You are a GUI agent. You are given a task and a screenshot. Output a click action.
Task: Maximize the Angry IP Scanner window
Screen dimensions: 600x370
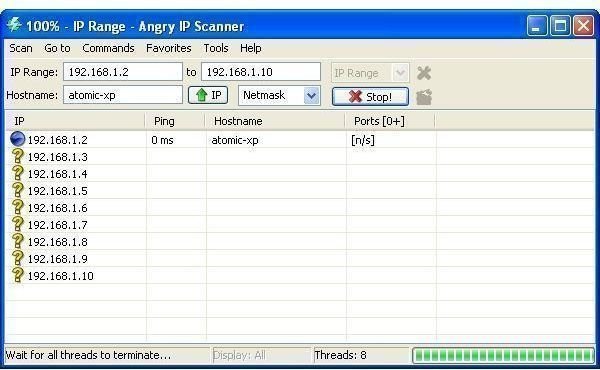560,26
